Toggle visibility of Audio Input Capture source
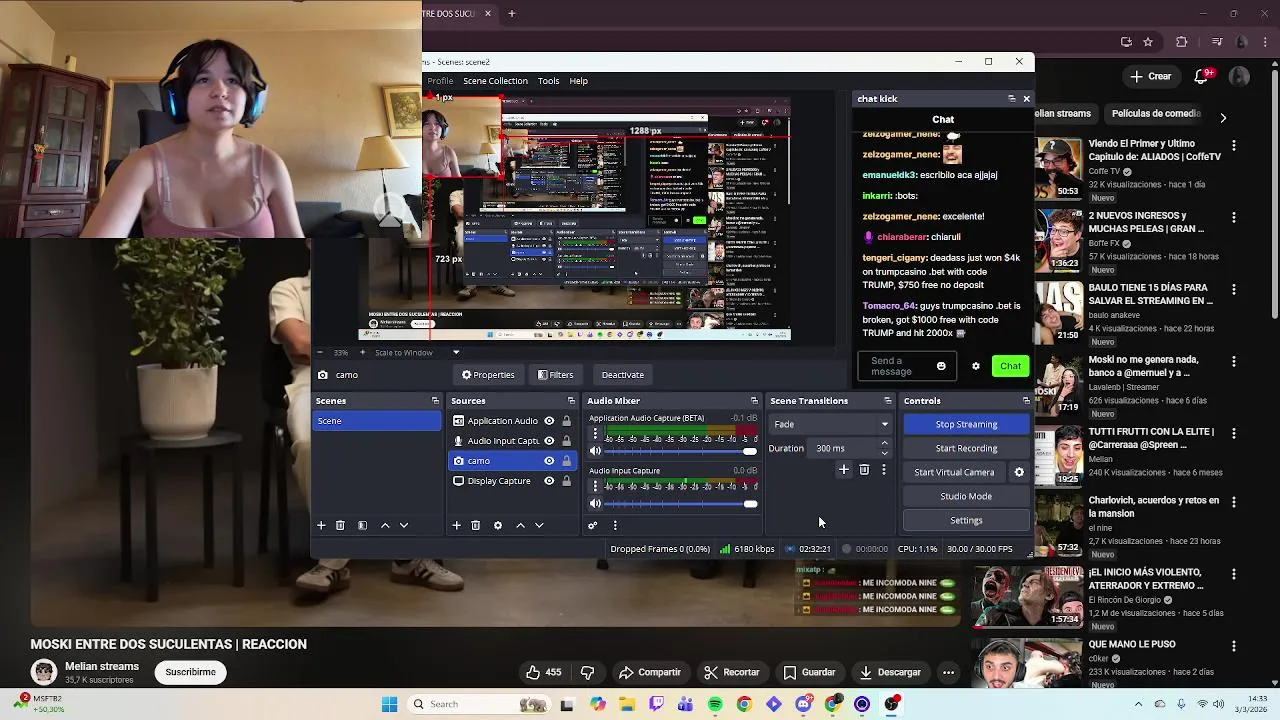The image size is (1280, 720). [549, 441]
